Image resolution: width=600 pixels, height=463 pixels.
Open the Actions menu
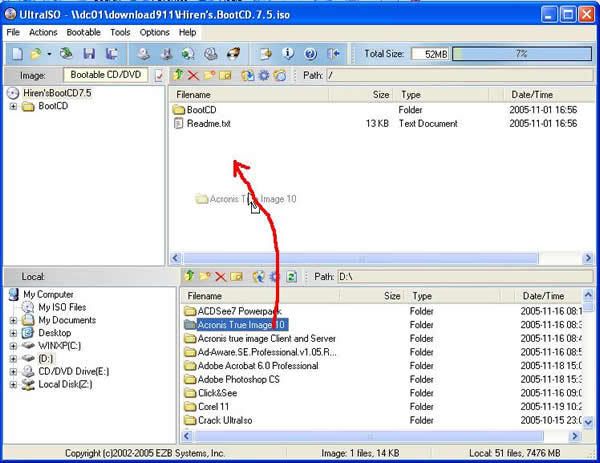43,33
